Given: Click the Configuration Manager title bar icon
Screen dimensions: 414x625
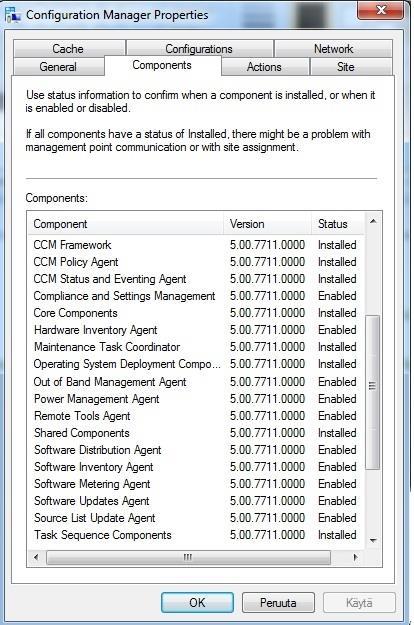Looking at the screenshot, I should tap(12, 15).
